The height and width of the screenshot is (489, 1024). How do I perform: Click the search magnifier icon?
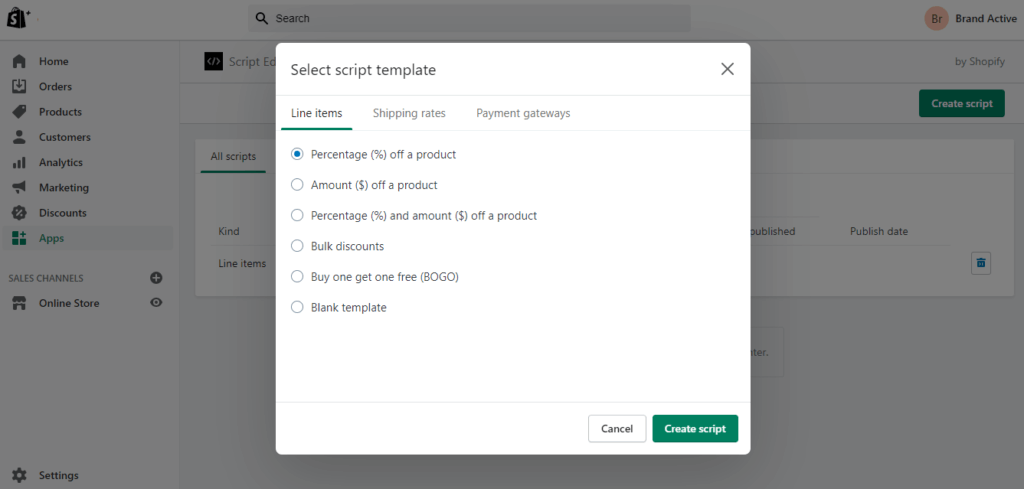tap(262, 18)
